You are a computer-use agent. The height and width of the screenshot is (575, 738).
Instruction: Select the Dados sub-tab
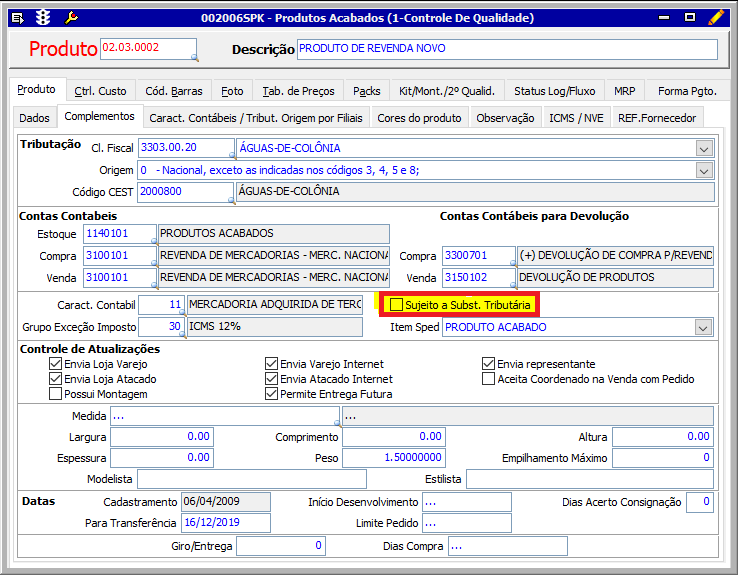34,118
